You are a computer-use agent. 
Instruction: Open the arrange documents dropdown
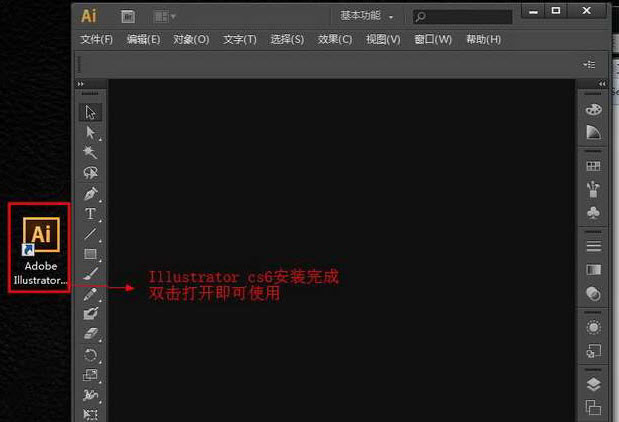[x=165, y=17]
